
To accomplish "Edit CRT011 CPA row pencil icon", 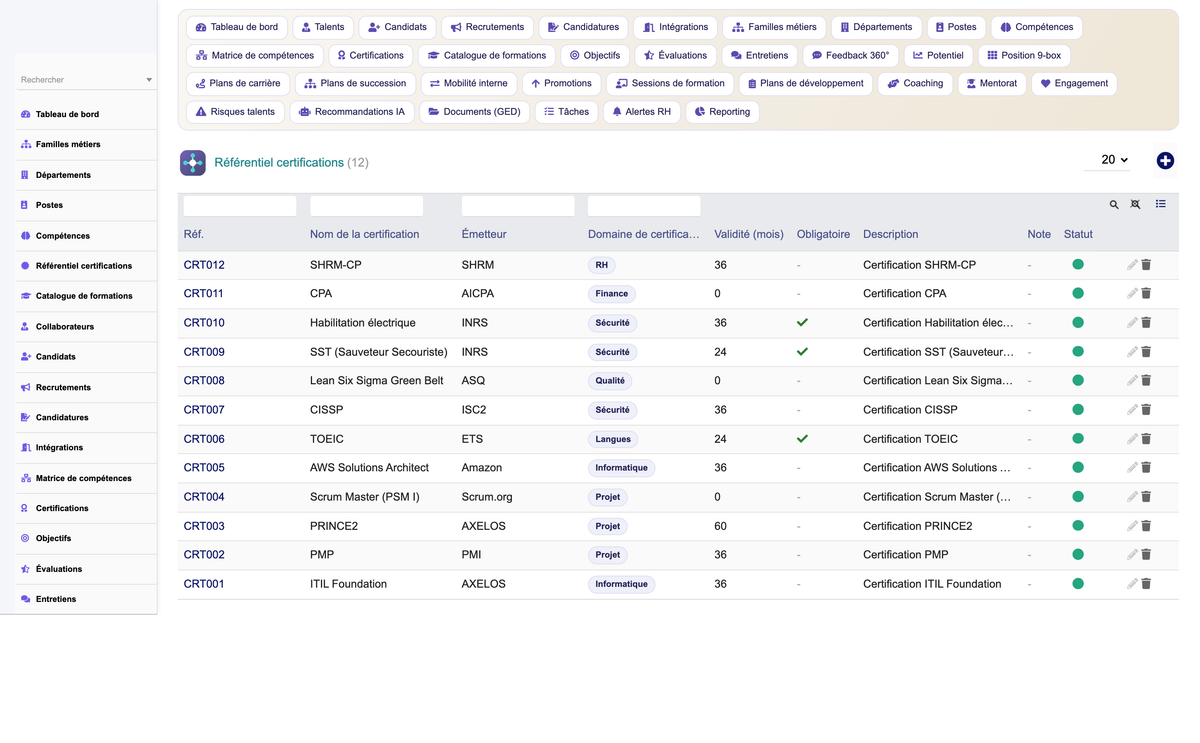I will [1132, 294].
